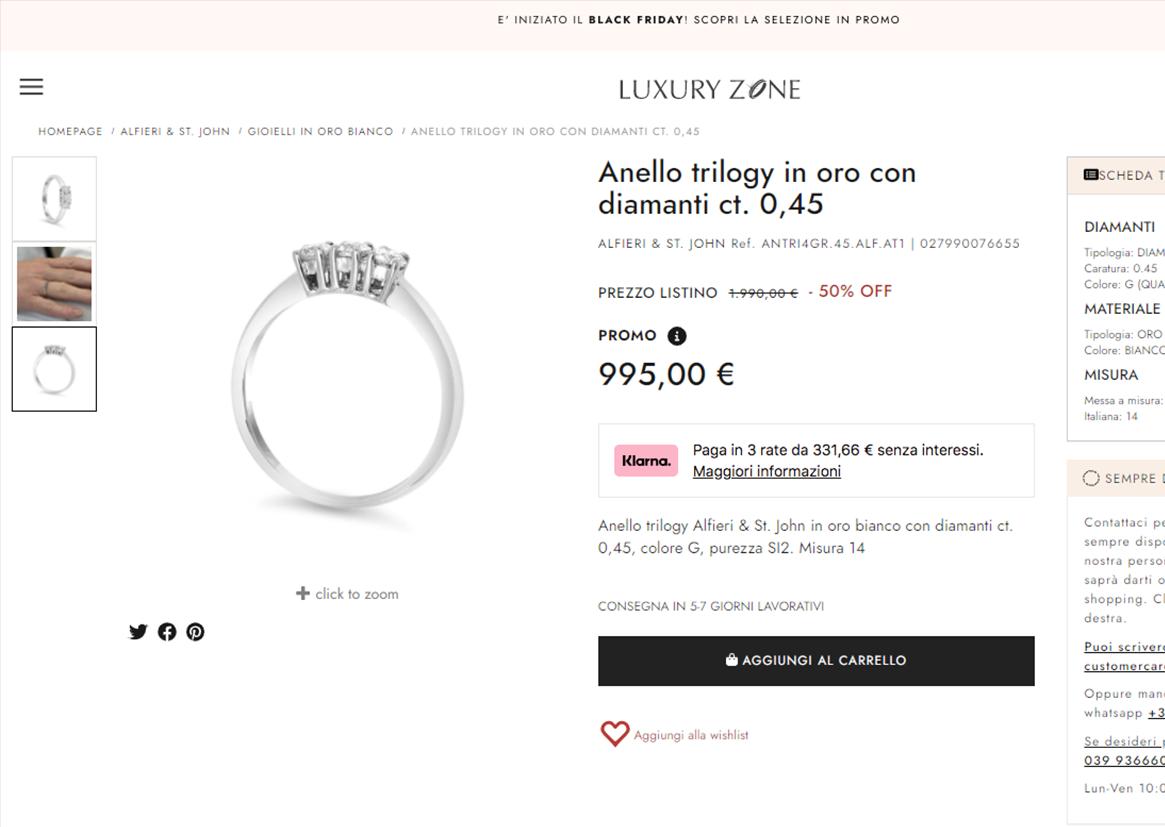The image size is (1165, 827).
Task: Open the Scheda Tecnica tab
Action: 1120,176
